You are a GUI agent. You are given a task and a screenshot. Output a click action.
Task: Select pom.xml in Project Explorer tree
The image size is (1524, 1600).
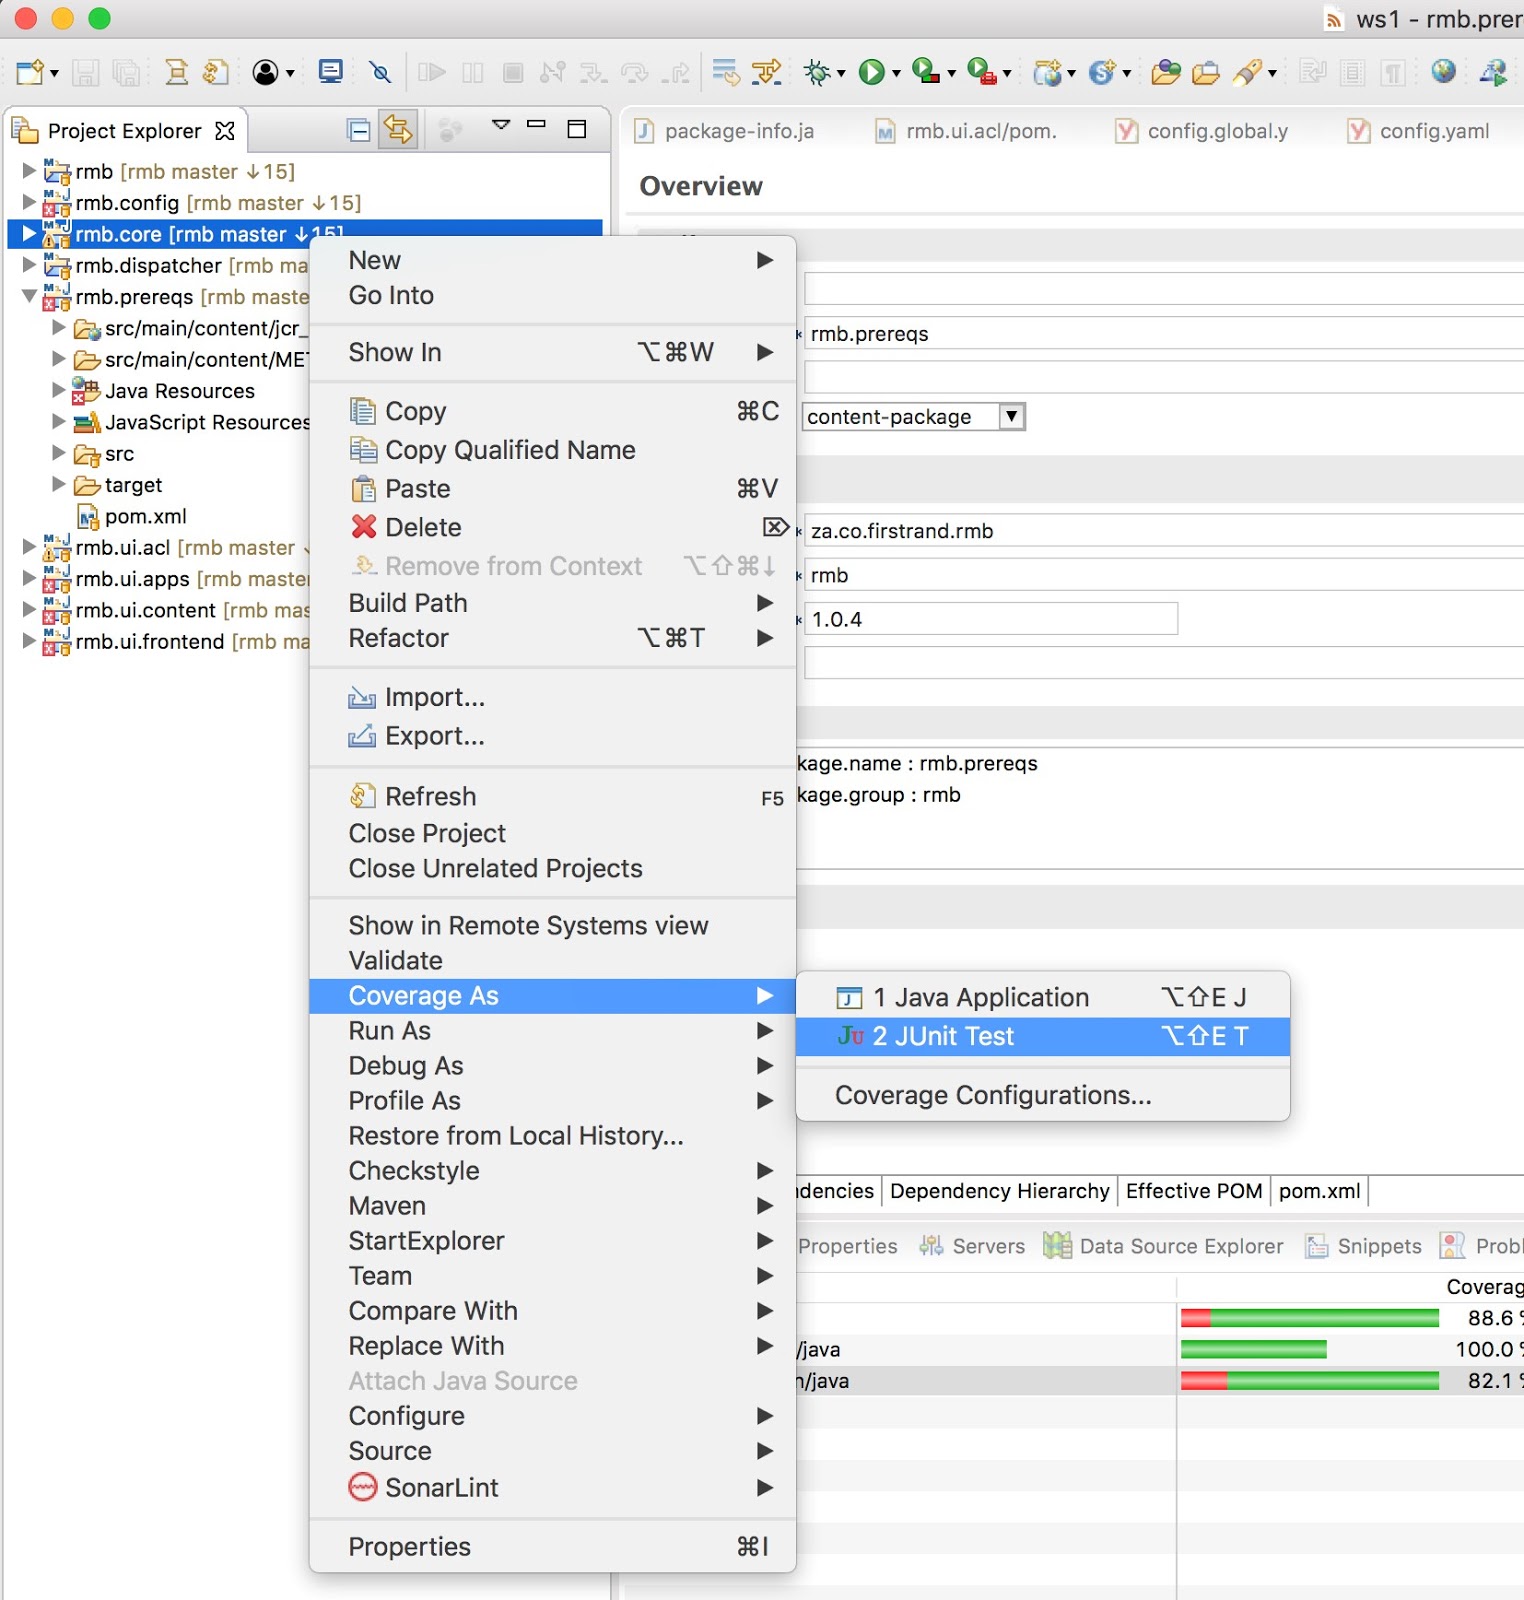coord(146,516)
